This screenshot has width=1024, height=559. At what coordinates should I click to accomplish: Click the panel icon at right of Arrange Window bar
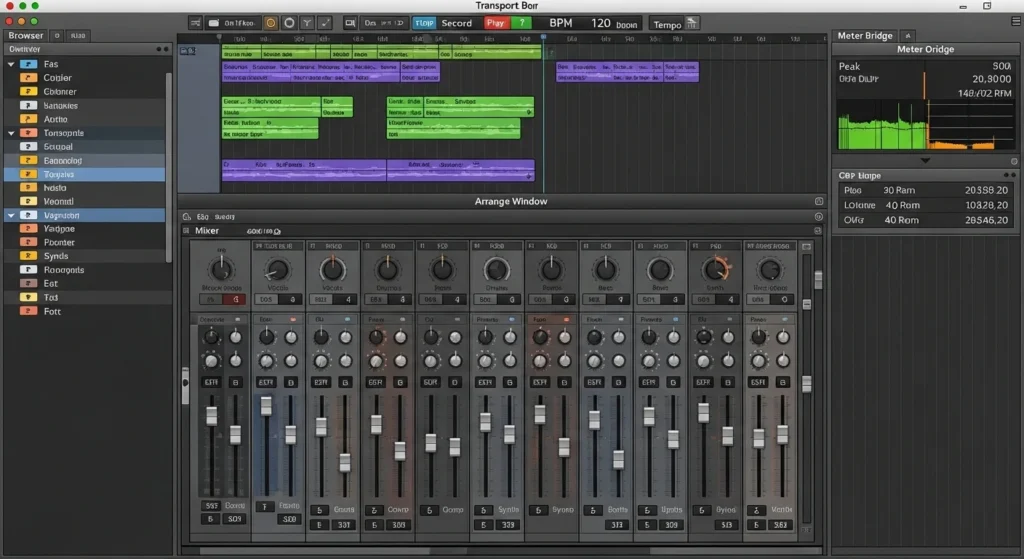coord(819,201)
